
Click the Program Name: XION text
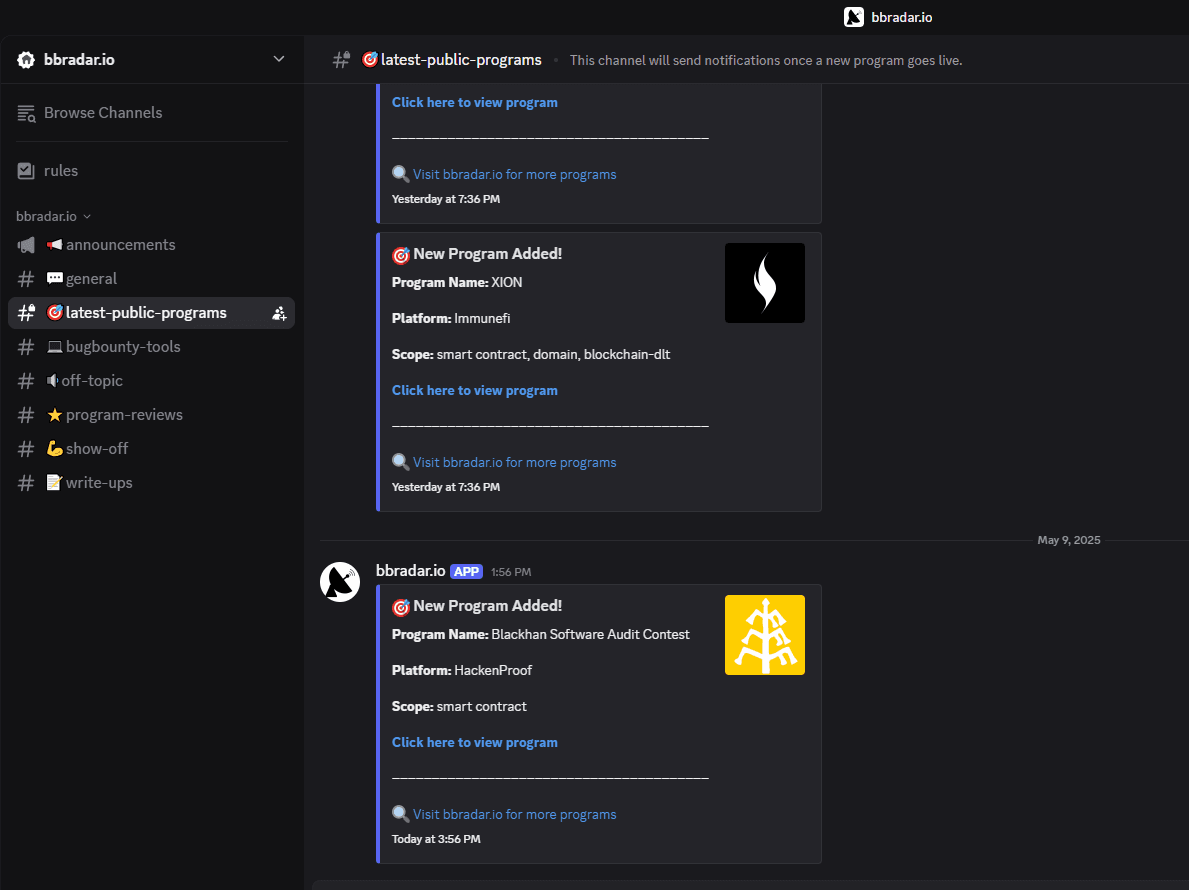[457, 282]
